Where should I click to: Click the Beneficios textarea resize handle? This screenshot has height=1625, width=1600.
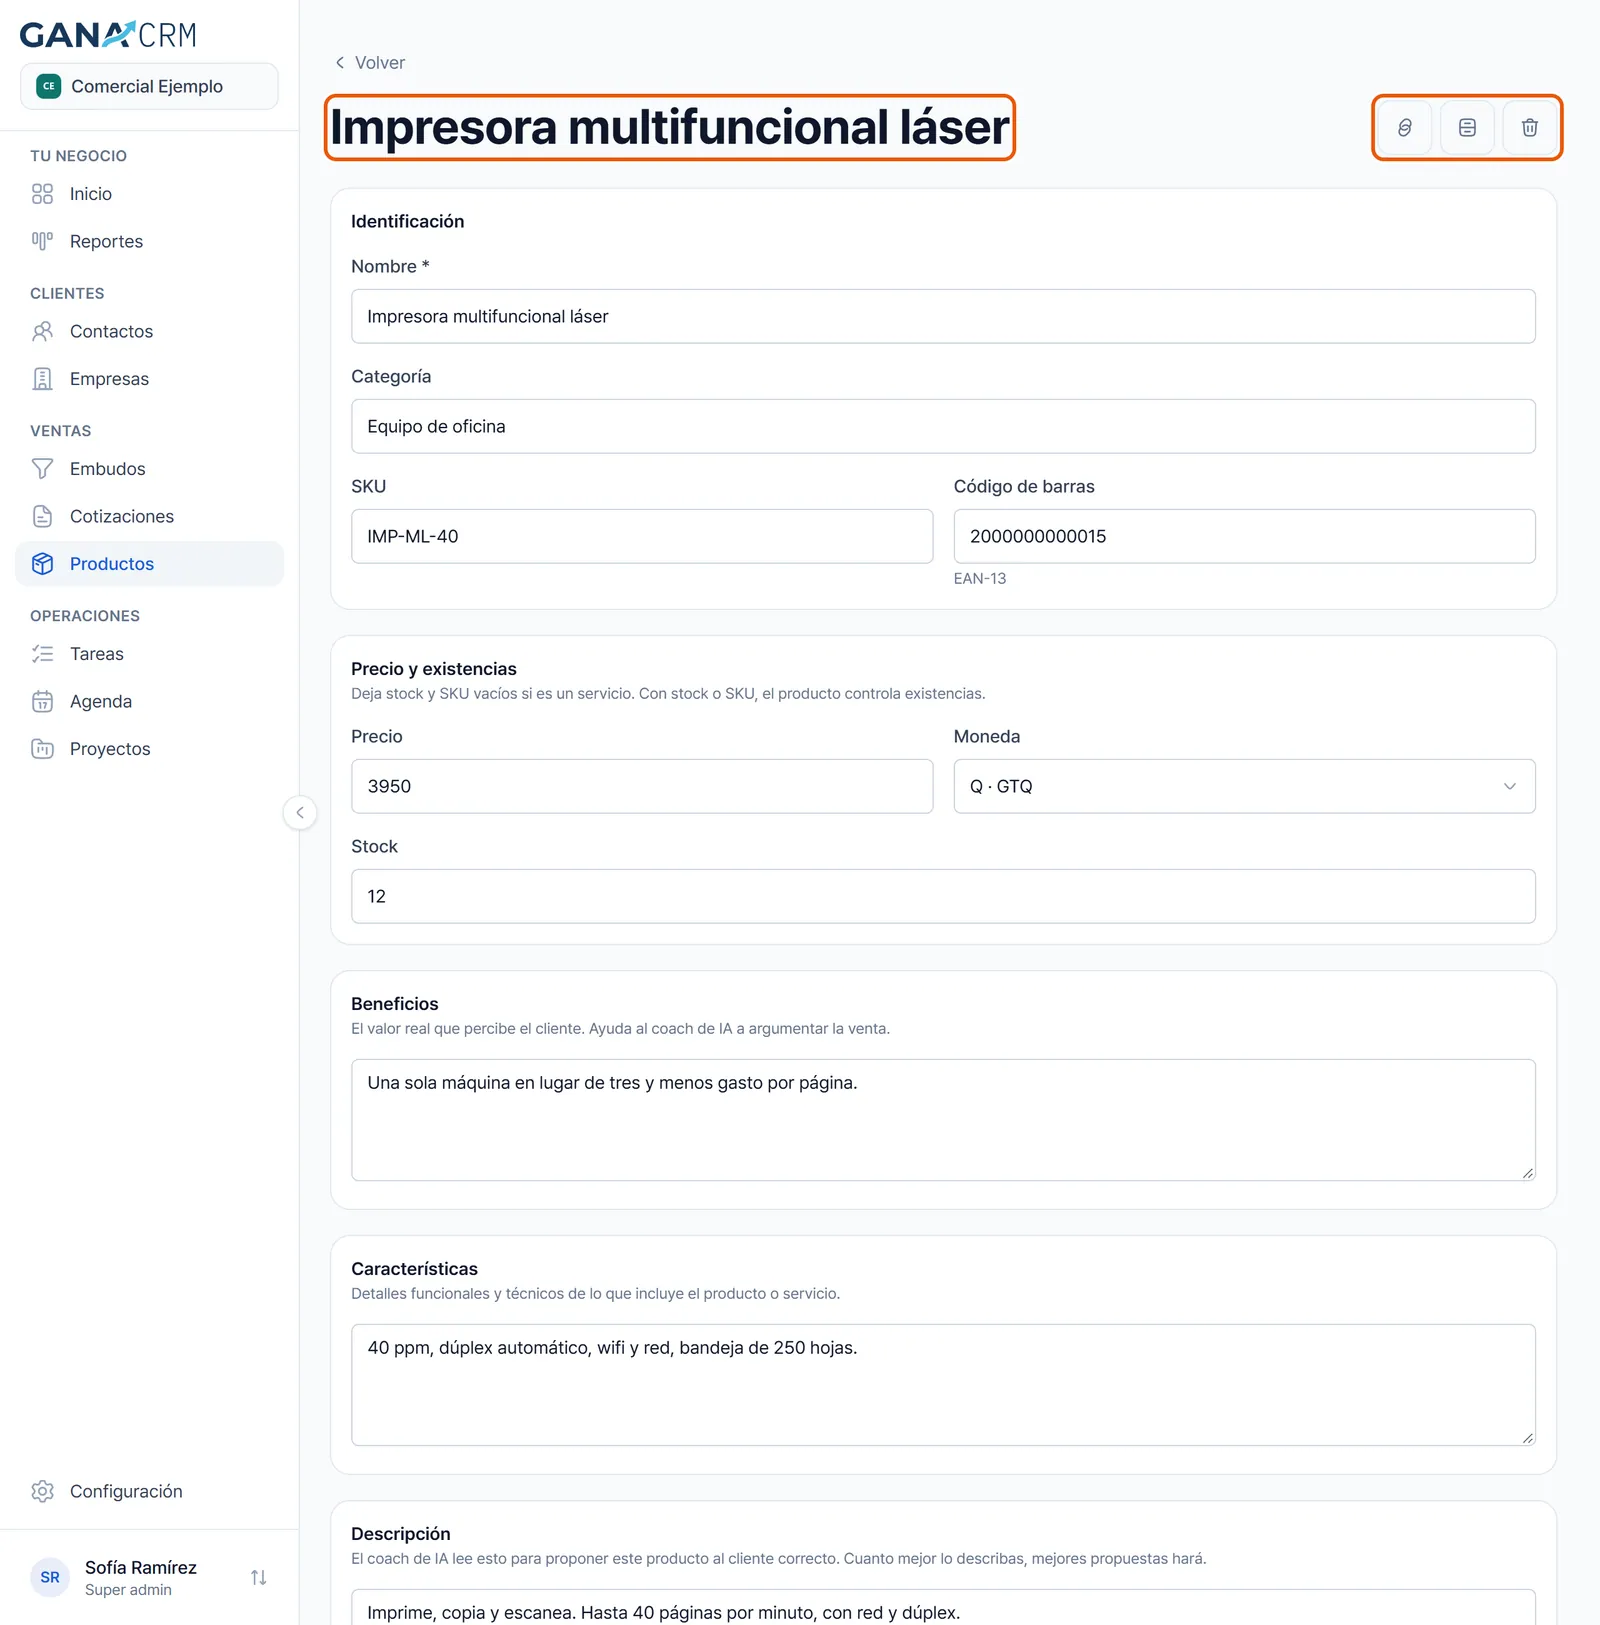[x=1527, y=1173]
